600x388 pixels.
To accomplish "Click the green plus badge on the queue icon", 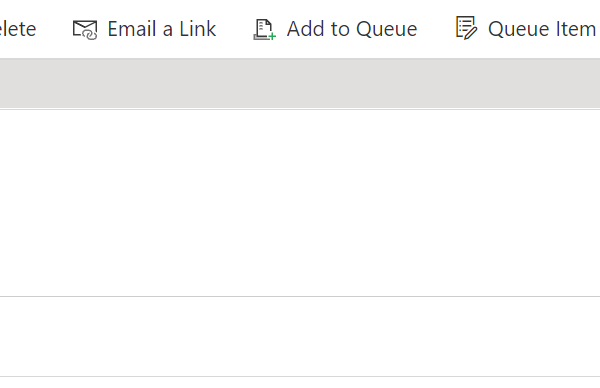I will tap(272, 36).
